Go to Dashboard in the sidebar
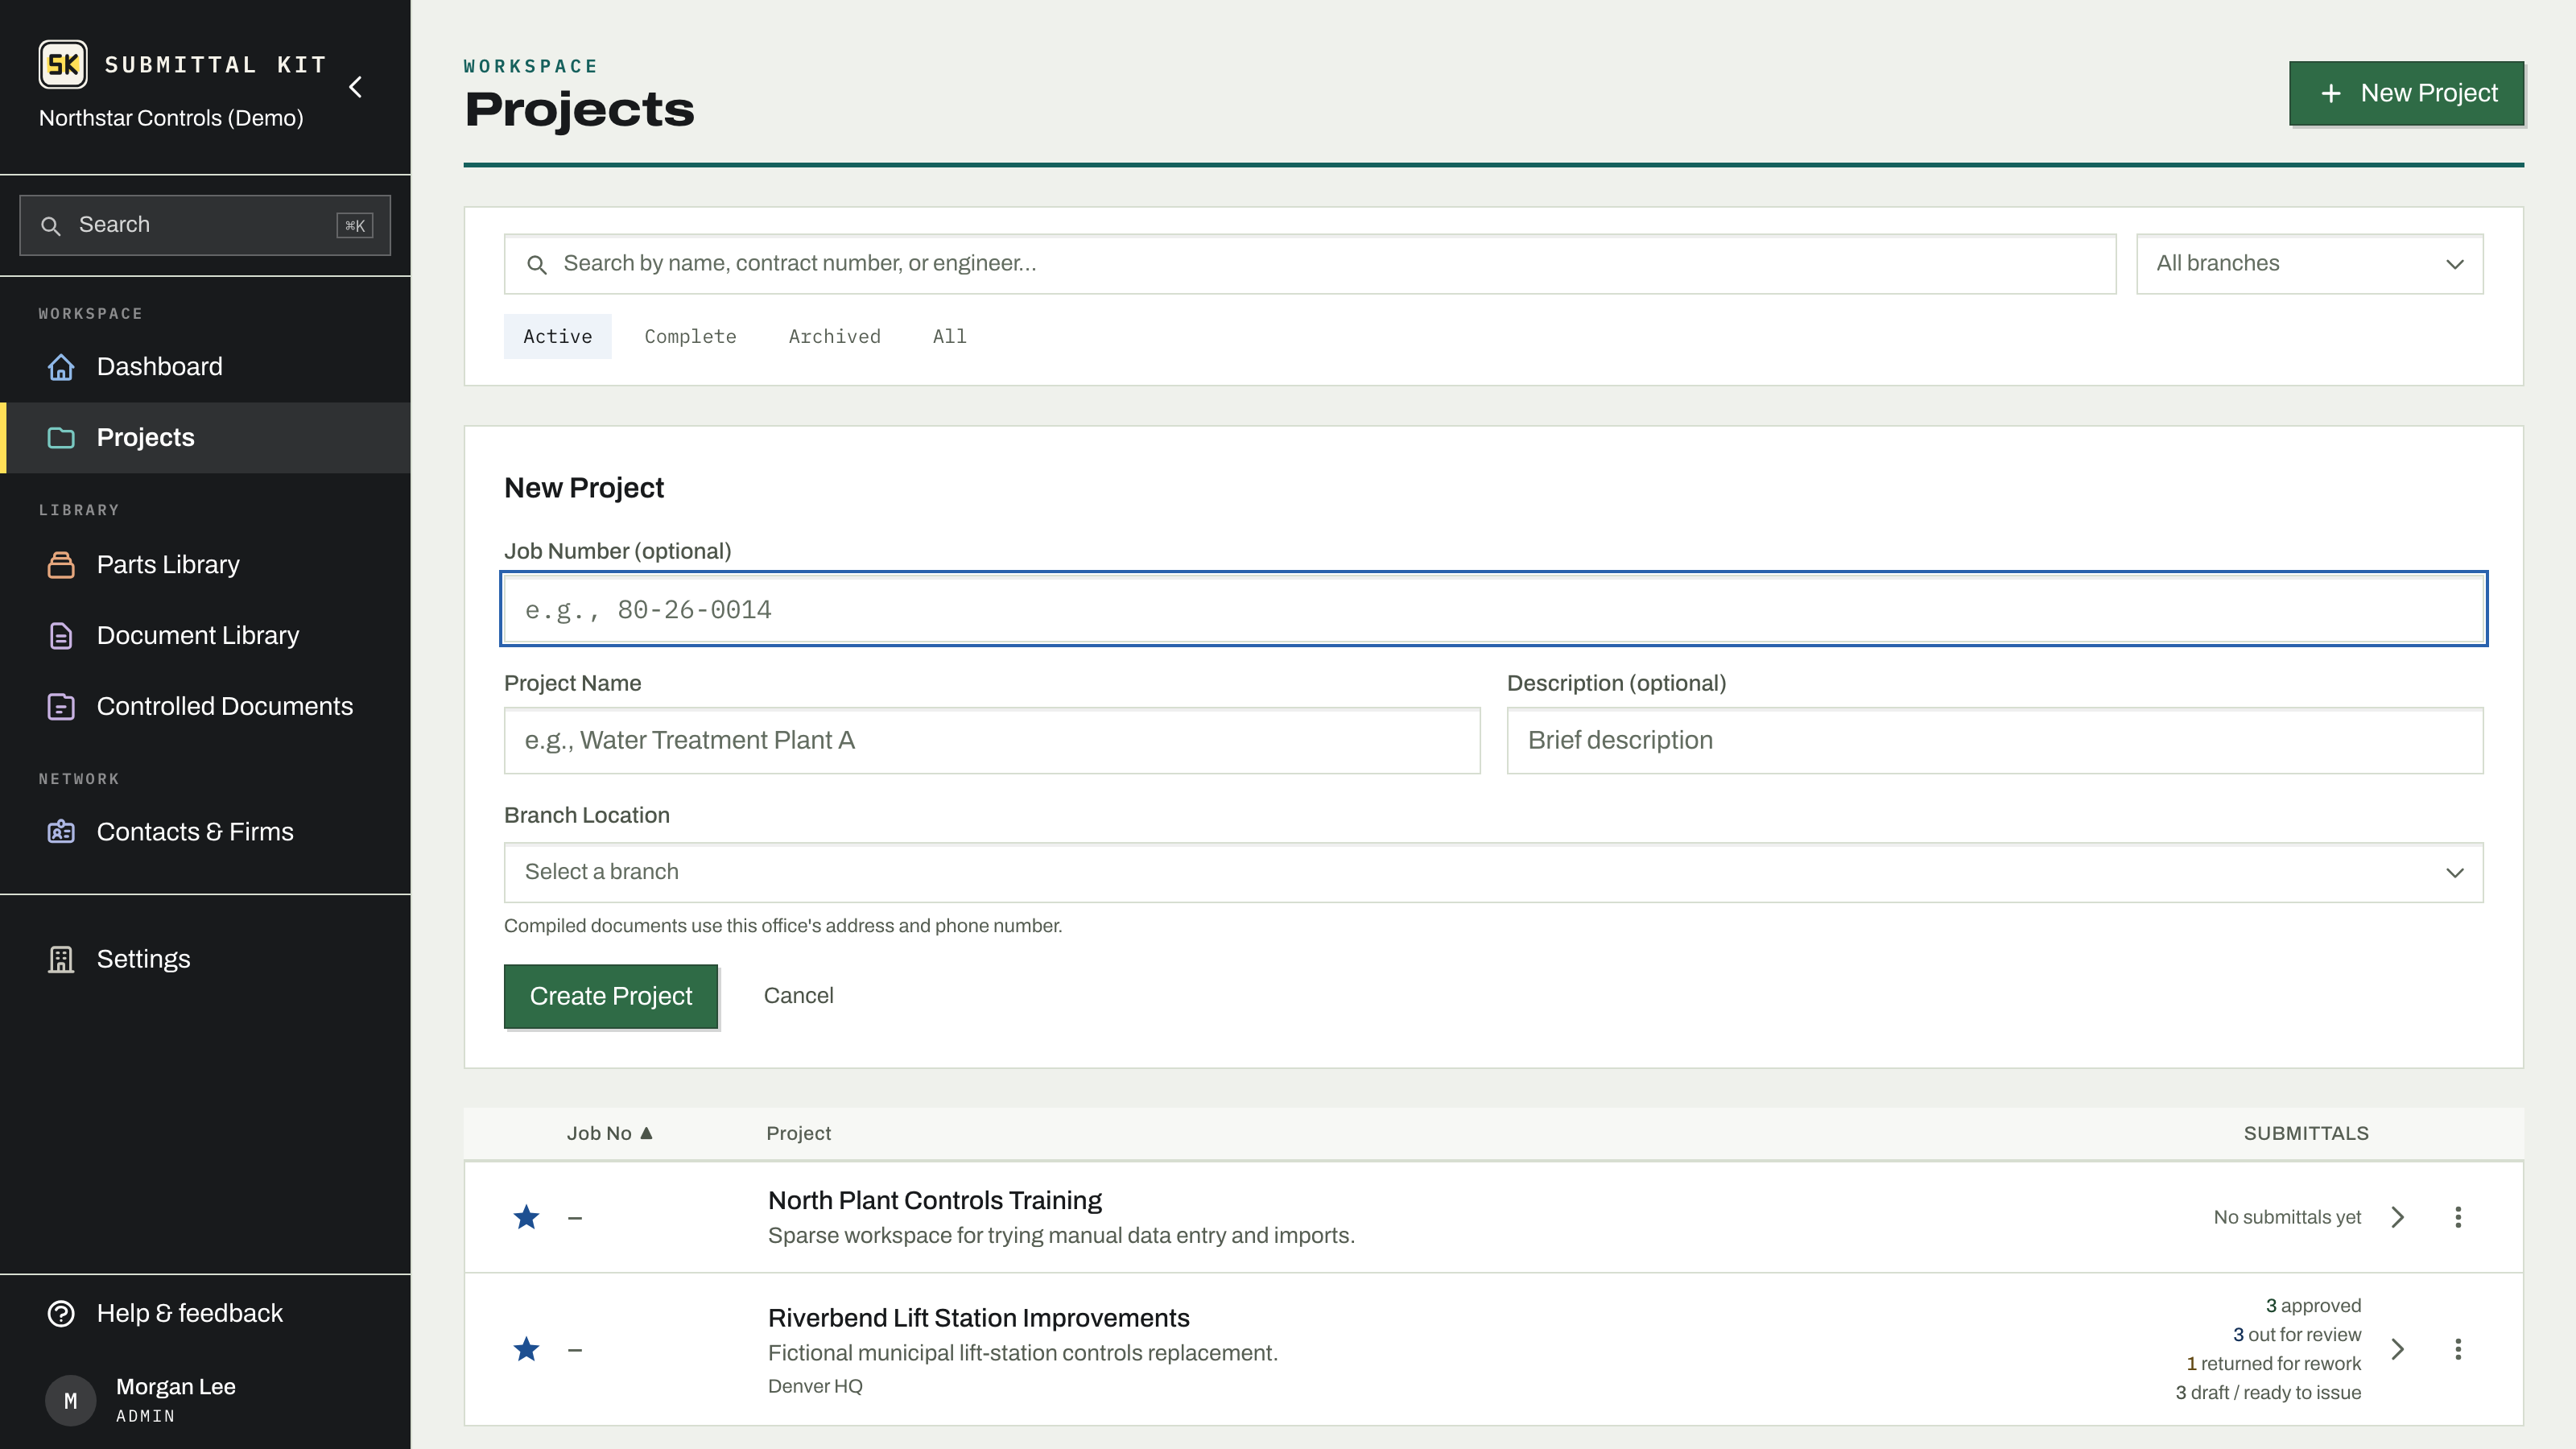2576x1449 pixels. pyautogui.click(x=205, y=367)
